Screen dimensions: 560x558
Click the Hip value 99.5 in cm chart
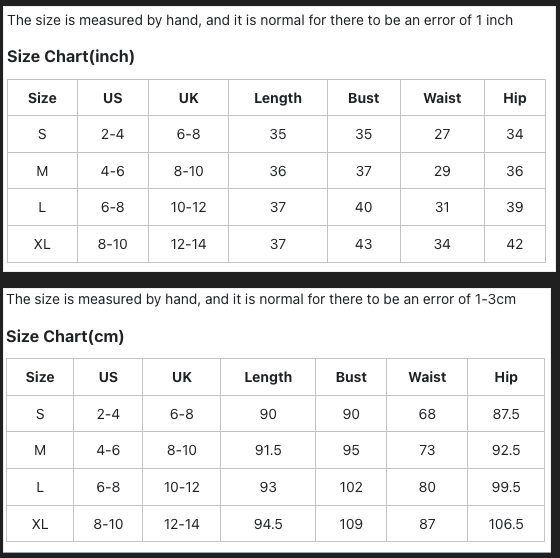(x=506, y=487)
